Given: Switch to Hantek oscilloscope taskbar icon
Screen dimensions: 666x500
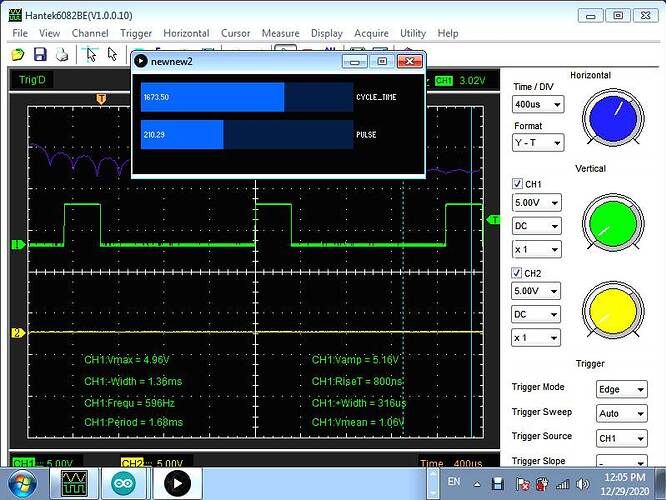Looking at the screenshot, I should coord(74,483).
